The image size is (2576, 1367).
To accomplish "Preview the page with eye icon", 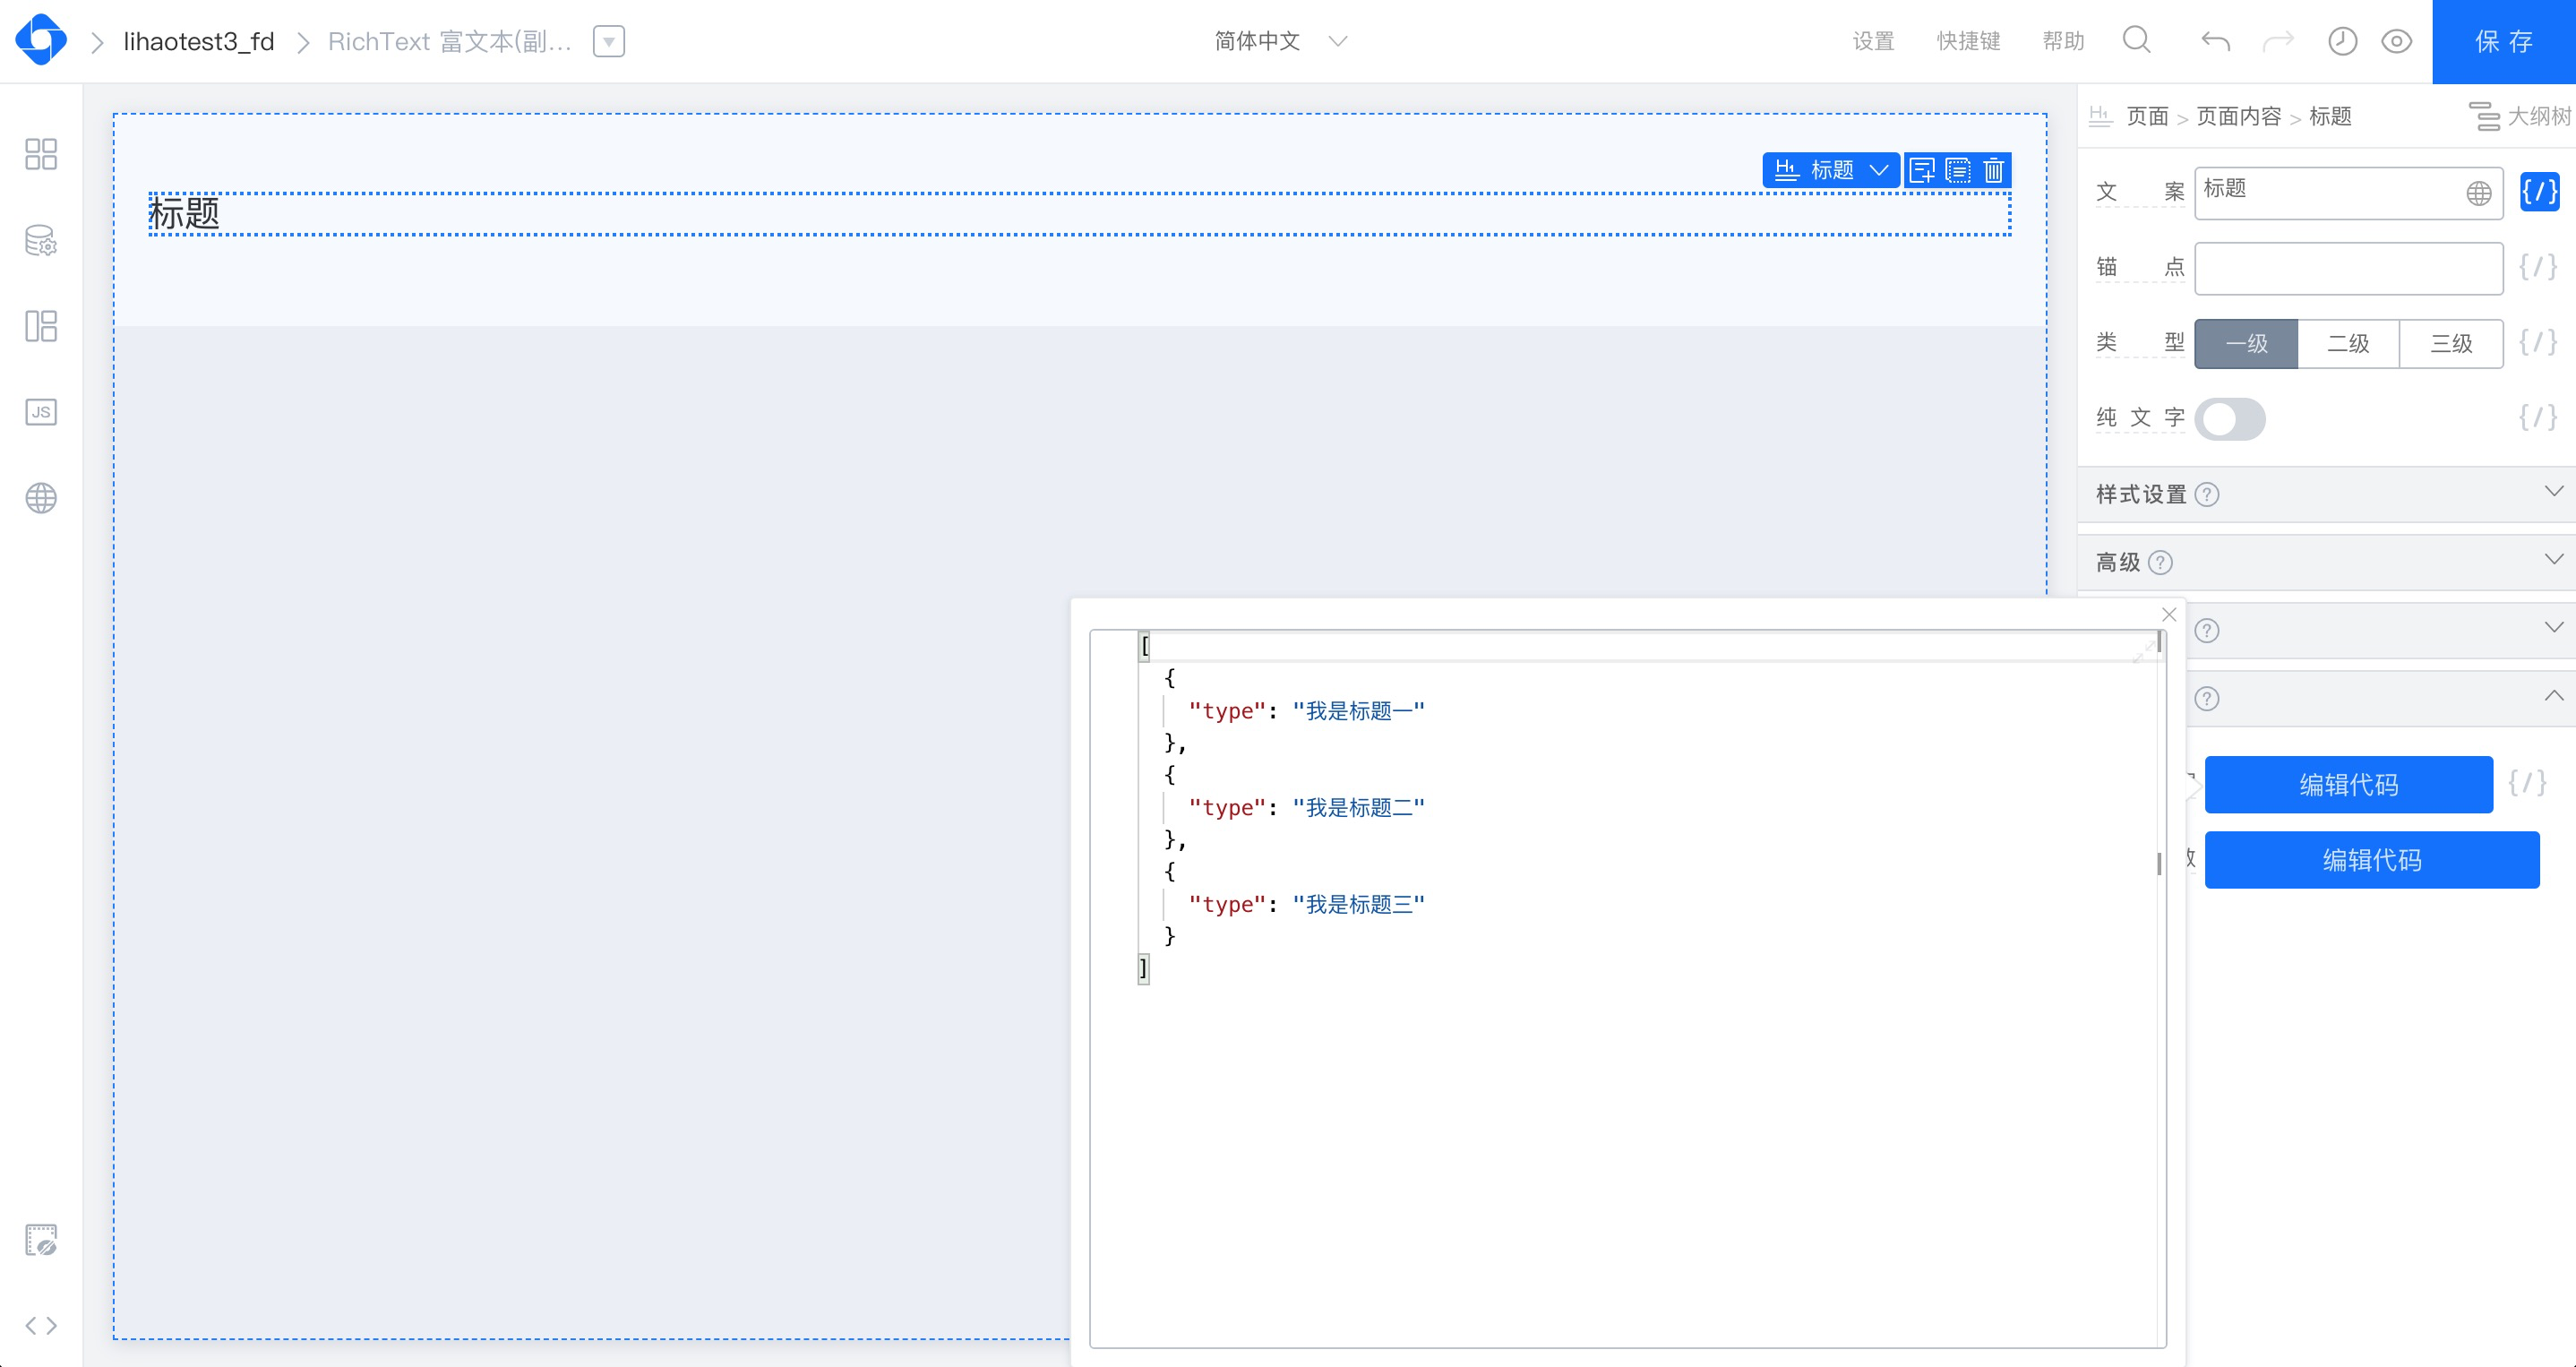I will point(2396,41).
